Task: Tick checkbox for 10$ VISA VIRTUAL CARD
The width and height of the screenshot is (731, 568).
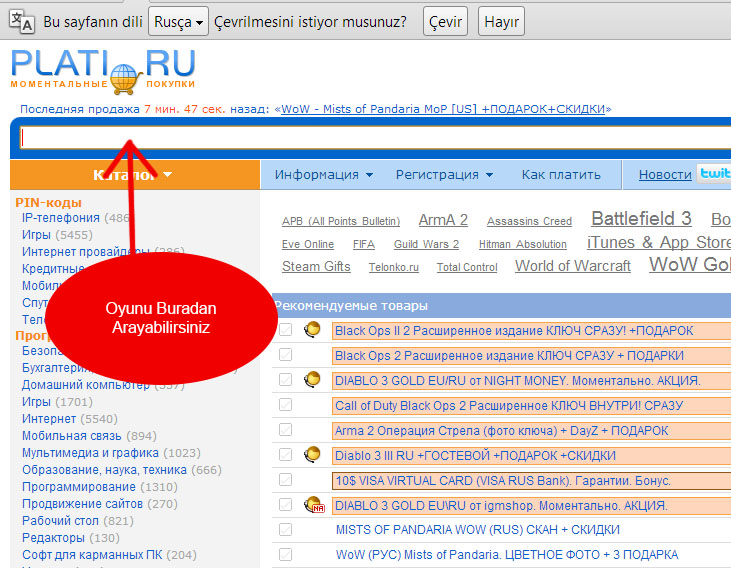Action: pyautogui.click(x=285, y=479)
